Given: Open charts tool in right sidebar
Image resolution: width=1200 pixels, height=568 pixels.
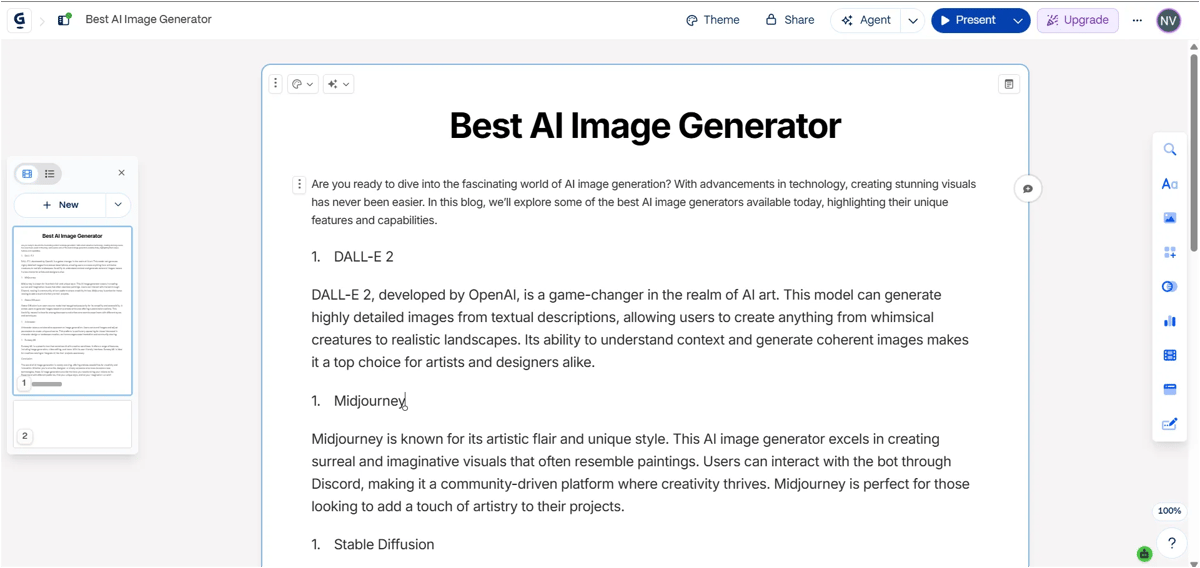Looking at the screenshot, I should click(1170, 321).
